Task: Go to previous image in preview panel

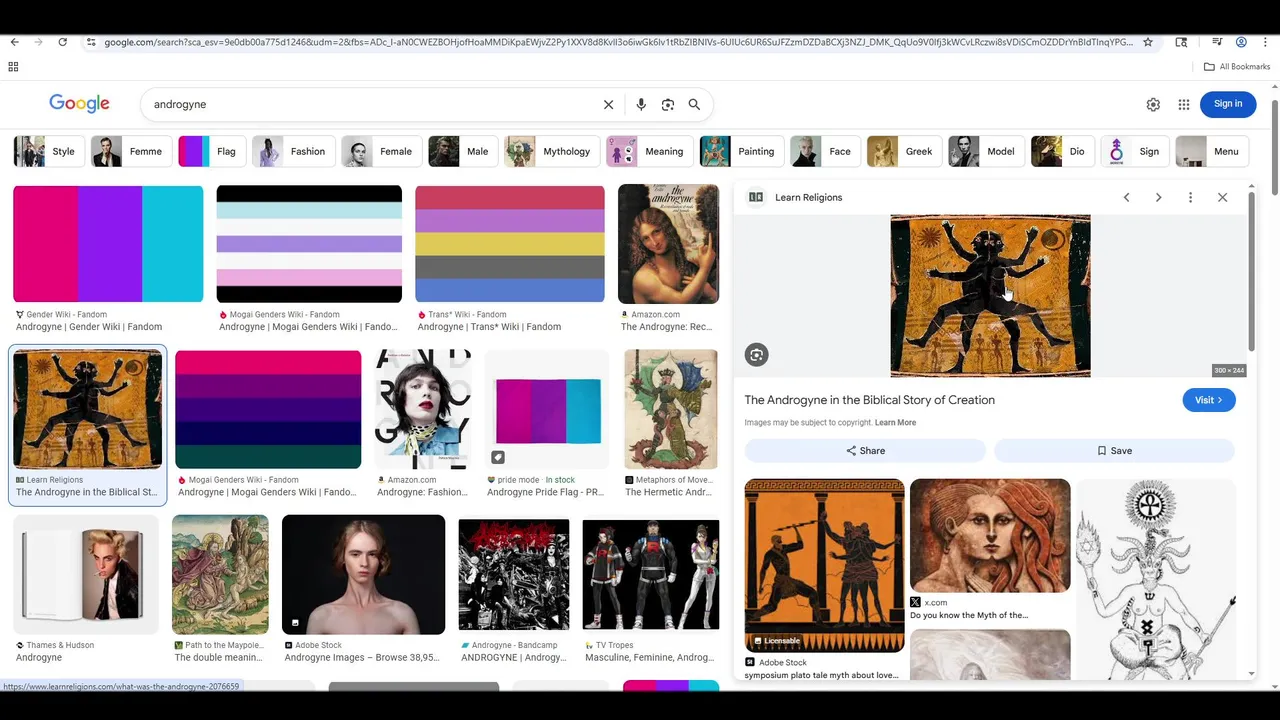Action: click(x=1126, y=197)
